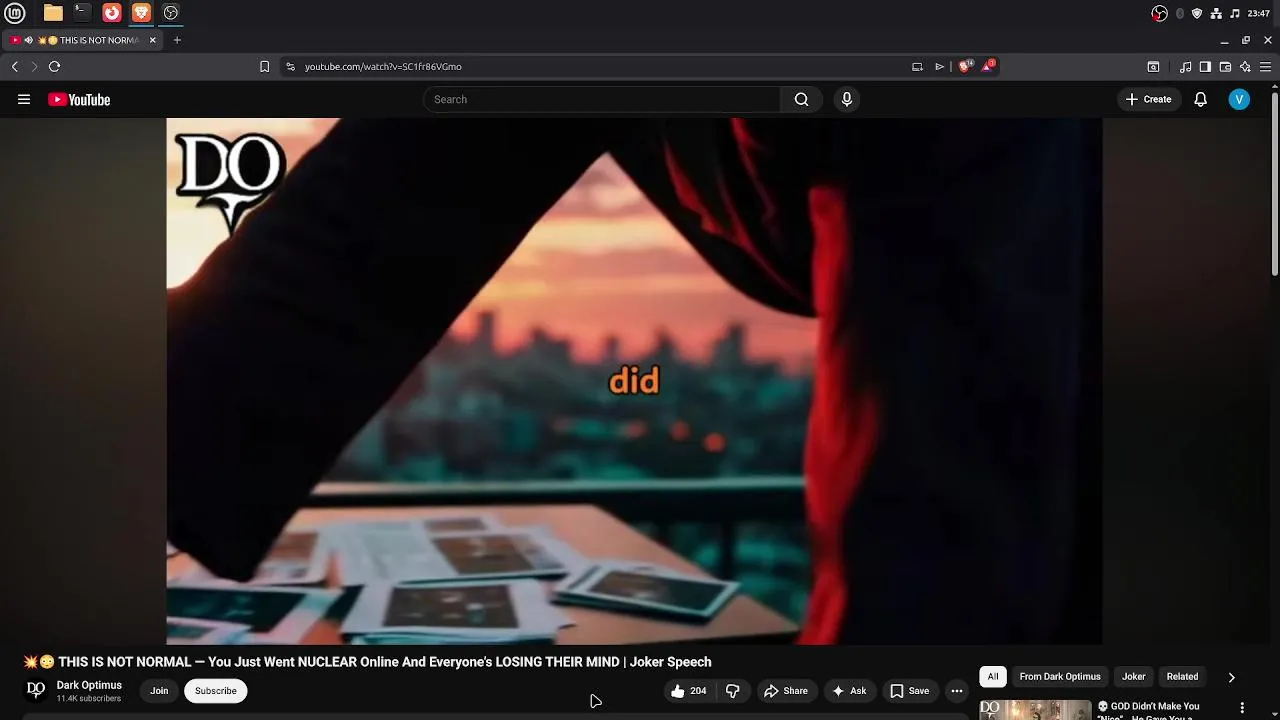The width and height of the screenshot is (1280, 720).
Task: Show more filter chips with right chevron
Action: [1231, 677]
